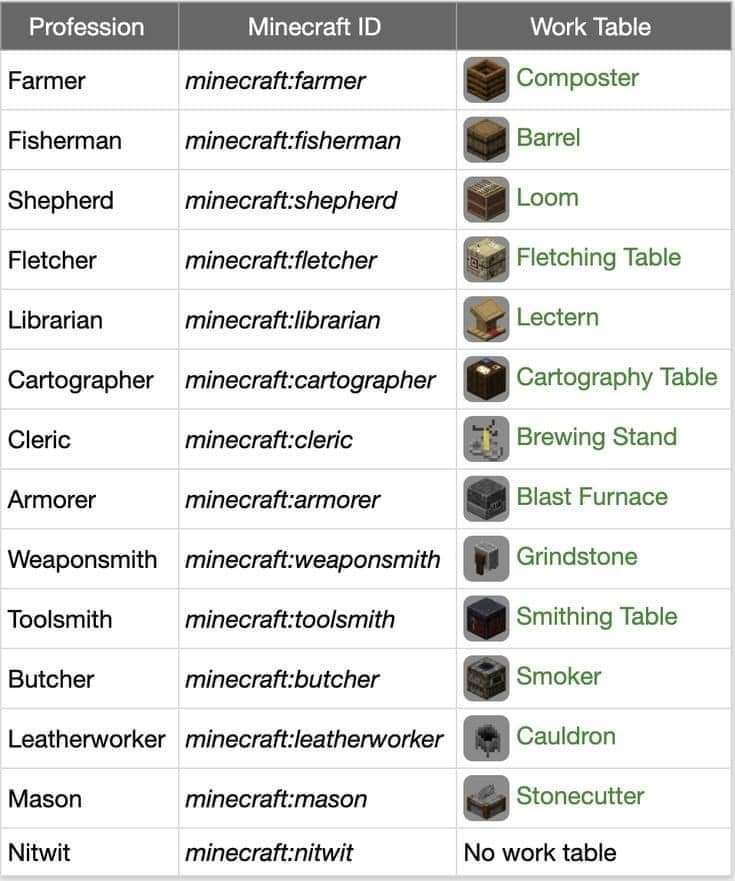Follow the Smithing Table link
This screenshot has height=881, width=735.
(596, 617)
